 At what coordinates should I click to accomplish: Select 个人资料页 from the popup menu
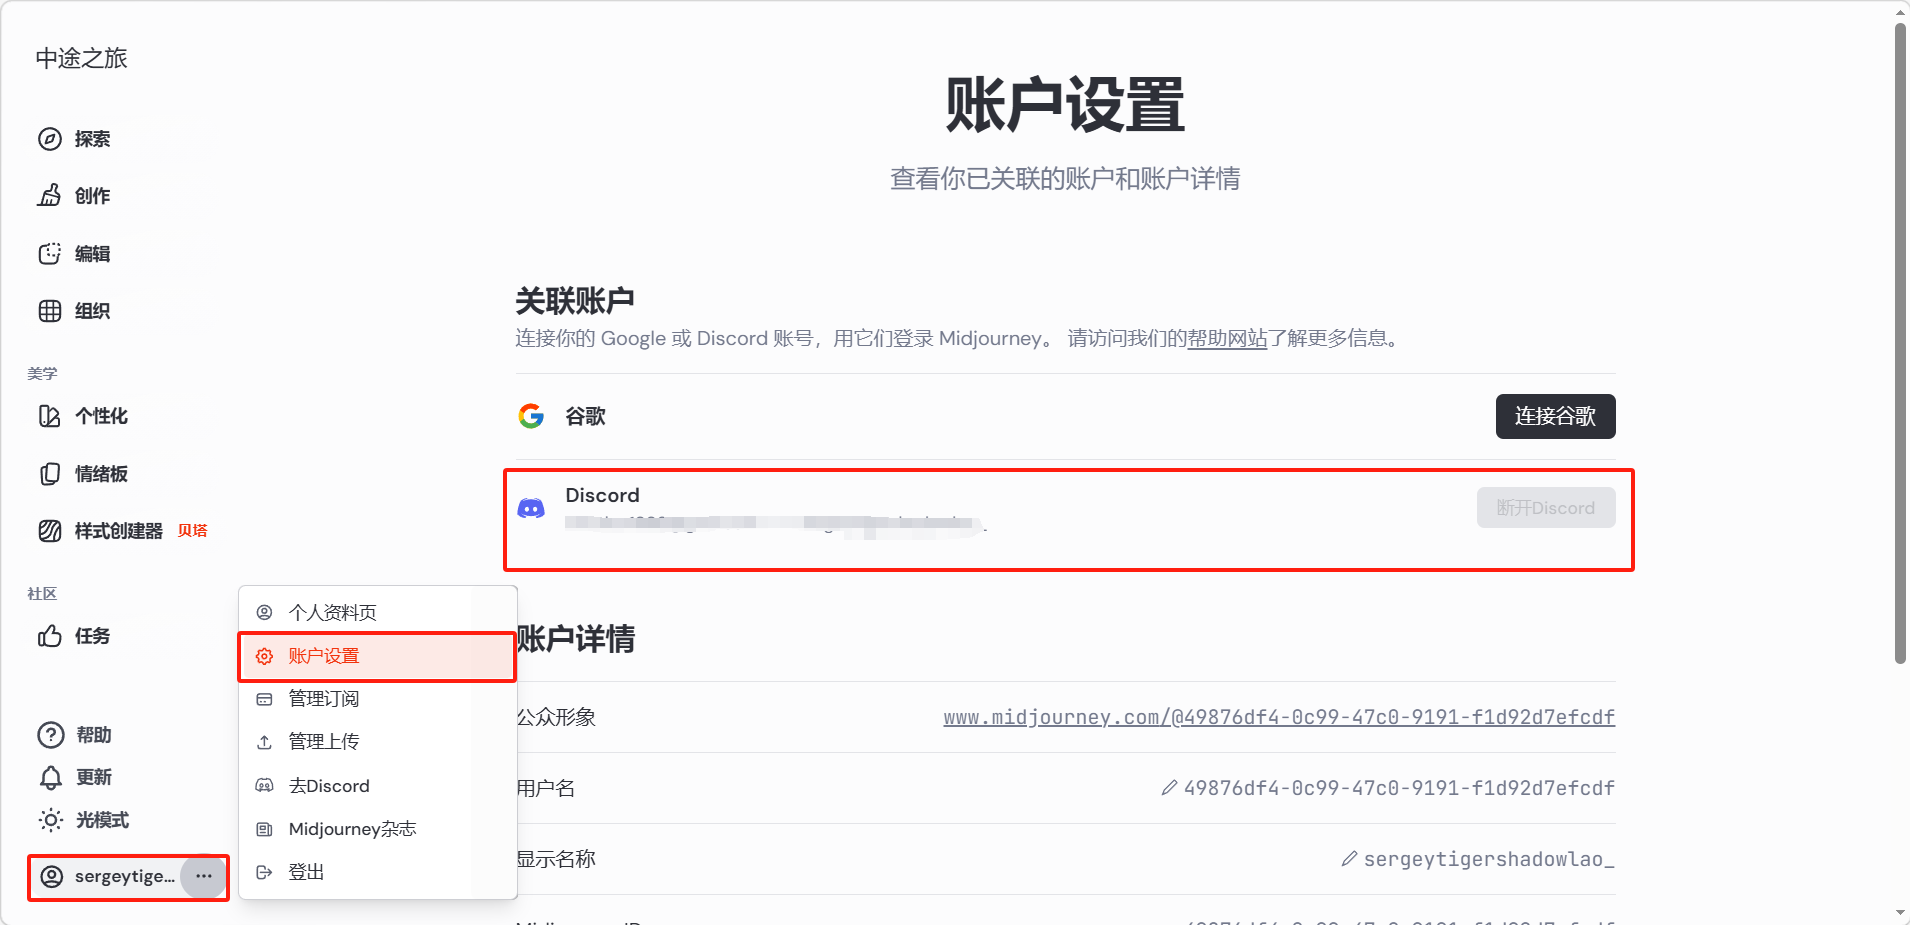pyautogui.click(x=332, y=612)
